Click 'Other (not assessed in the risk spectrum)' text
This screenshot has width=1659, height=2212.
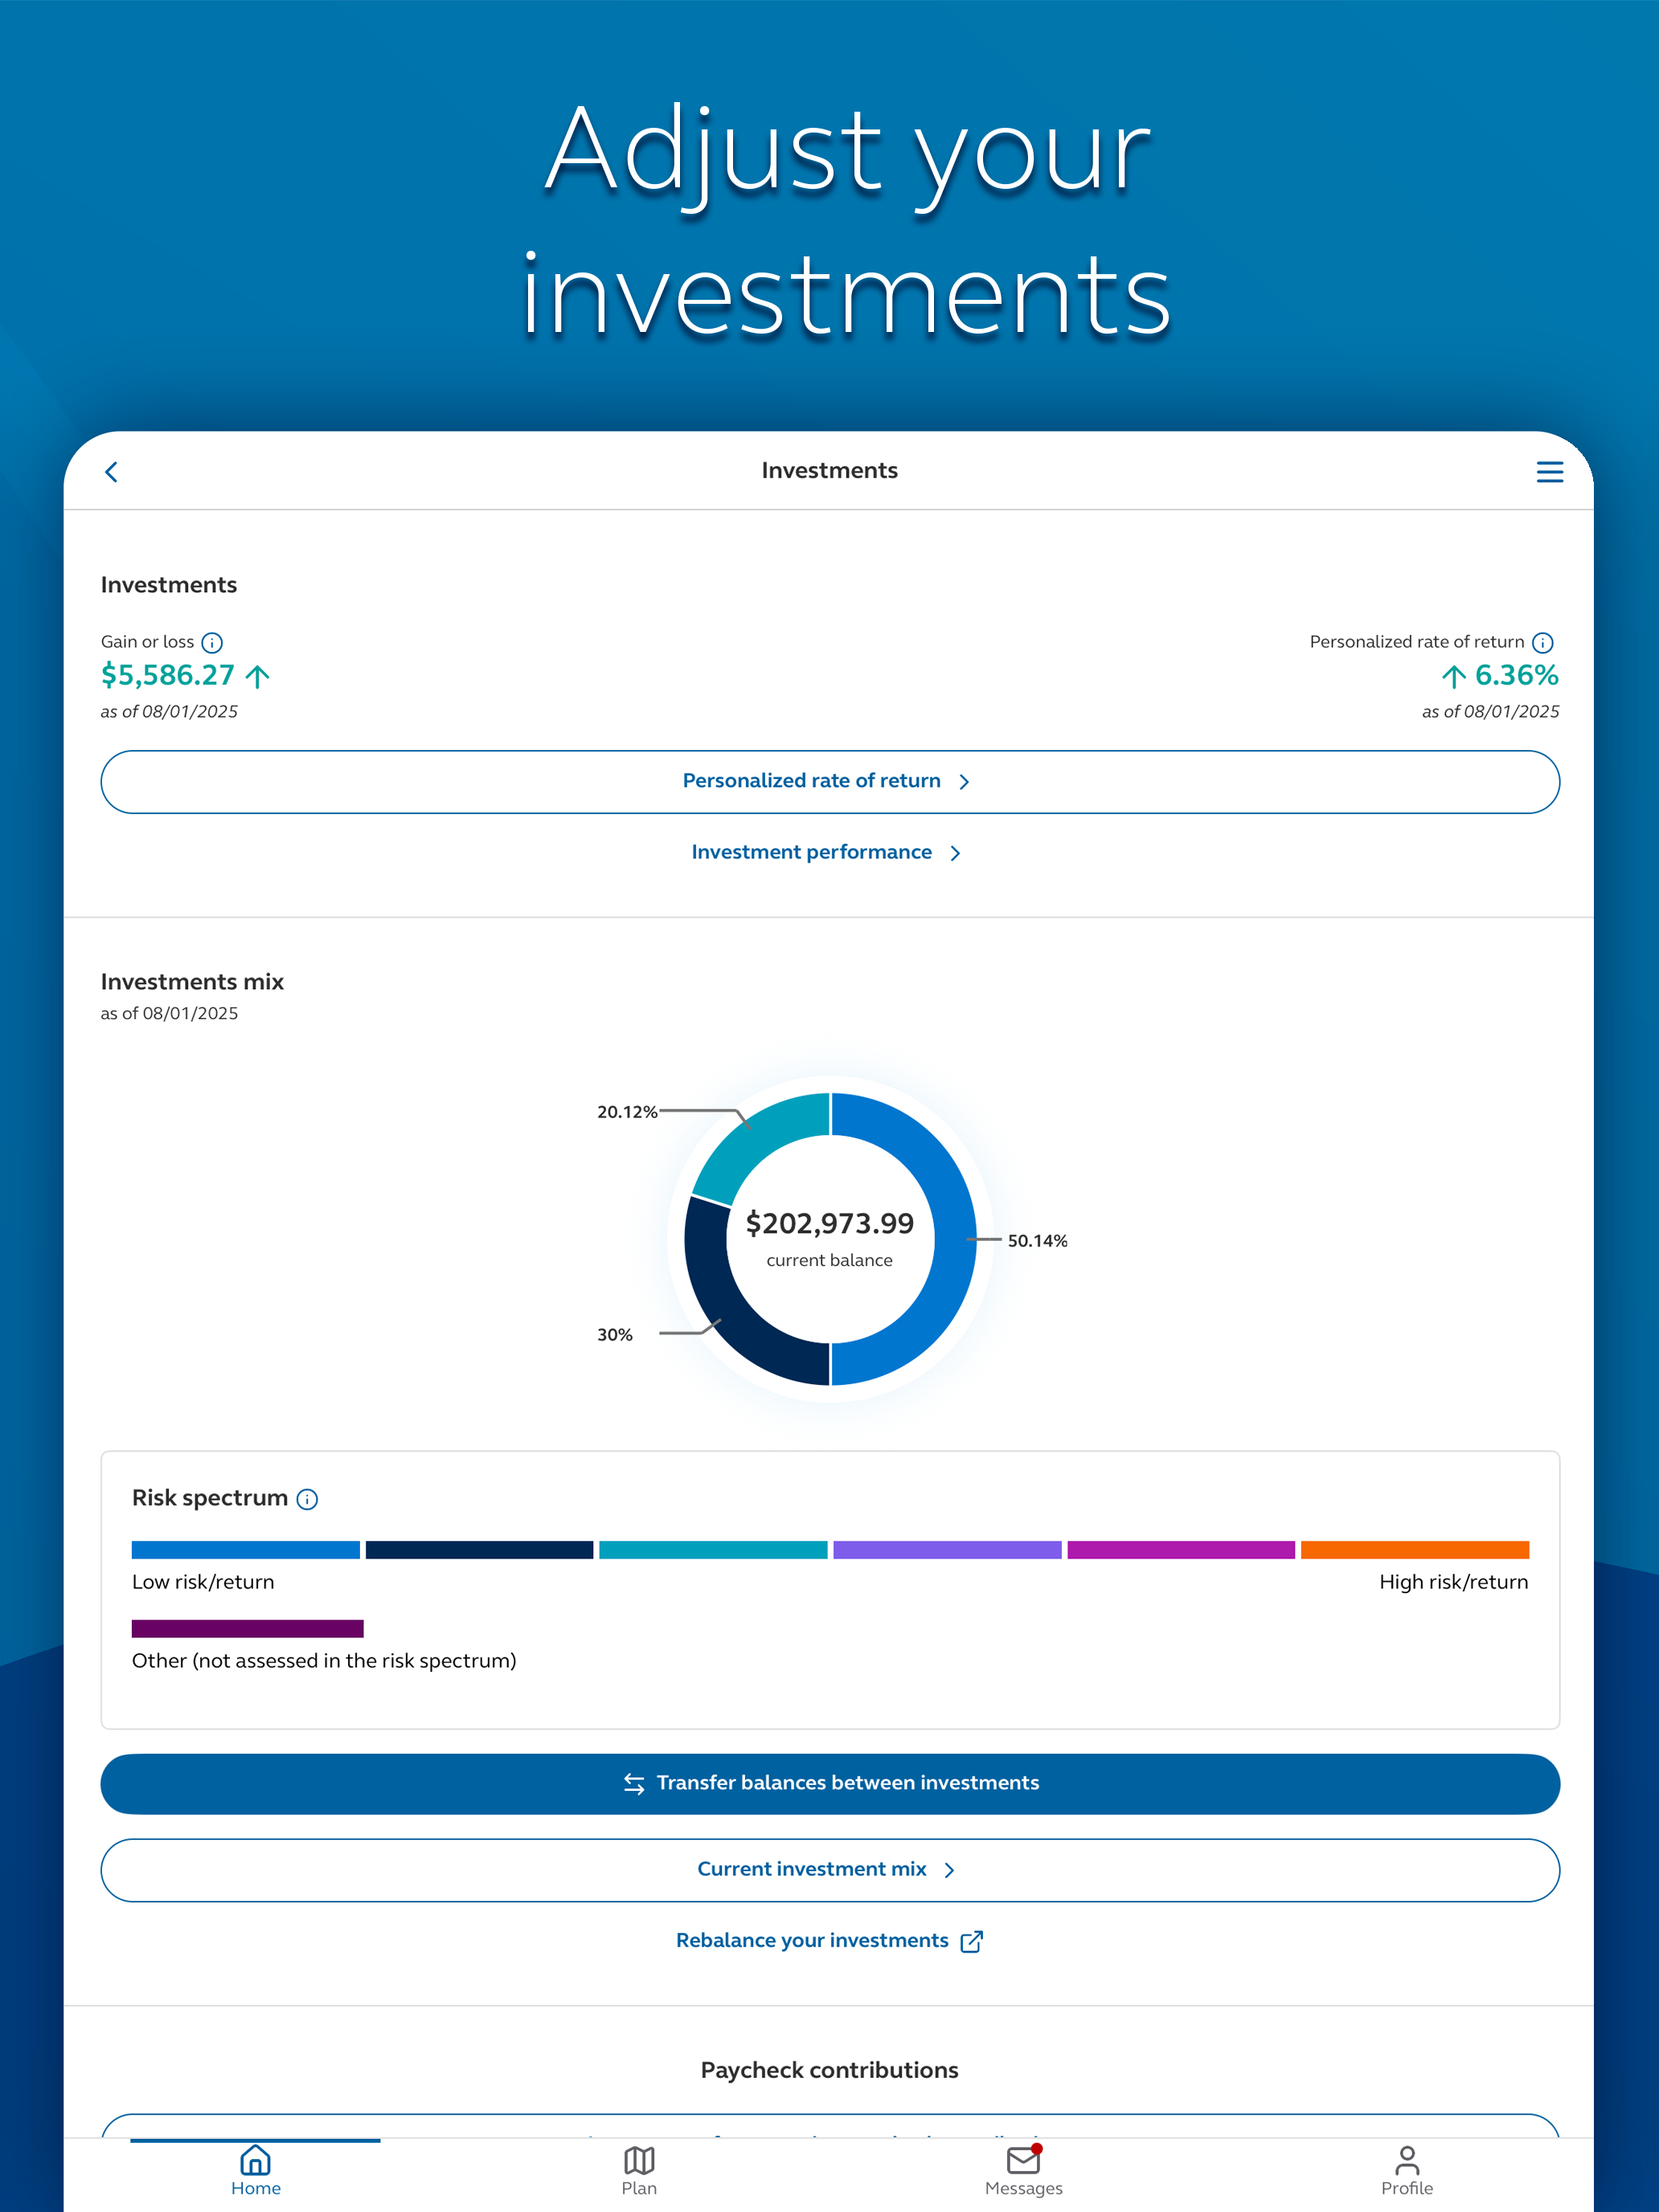[x=324, y=1661]
